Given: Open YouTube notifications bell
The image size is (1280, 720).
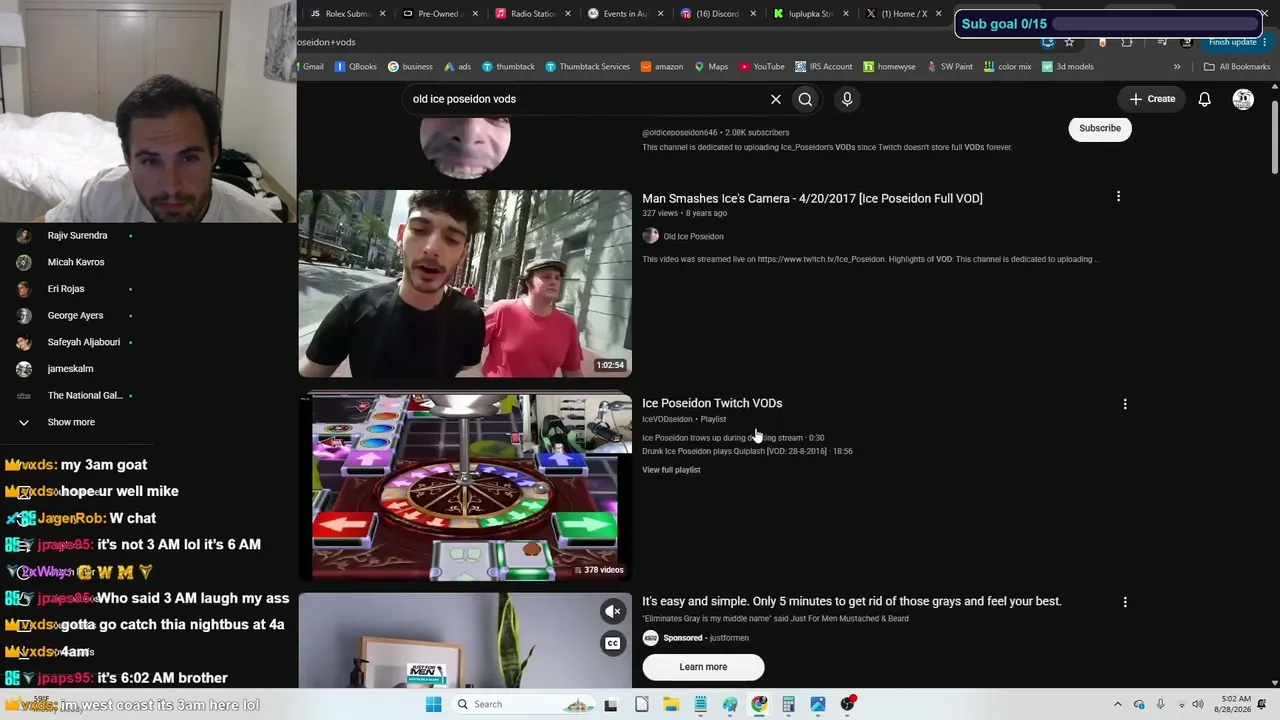Looking at the screenshot, I should pyautogui.click(x=1205, y=99).
